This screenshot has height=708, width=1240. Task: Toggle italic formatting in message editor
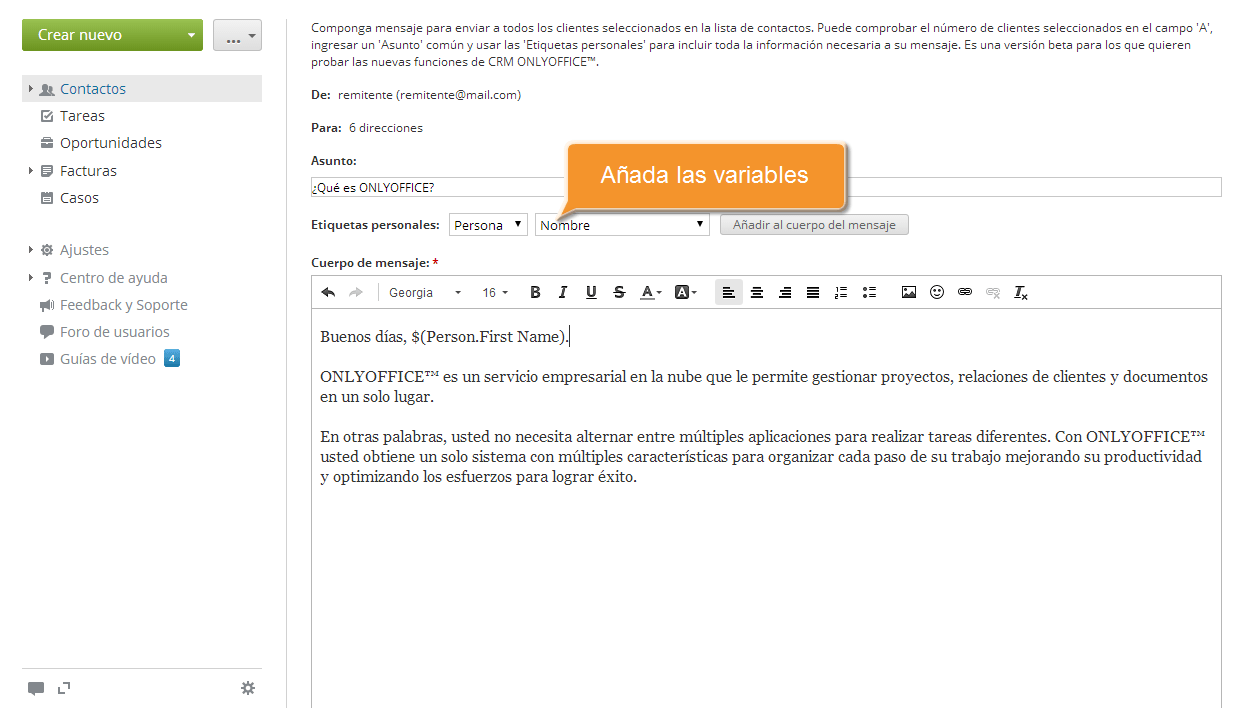coord(563,292)
